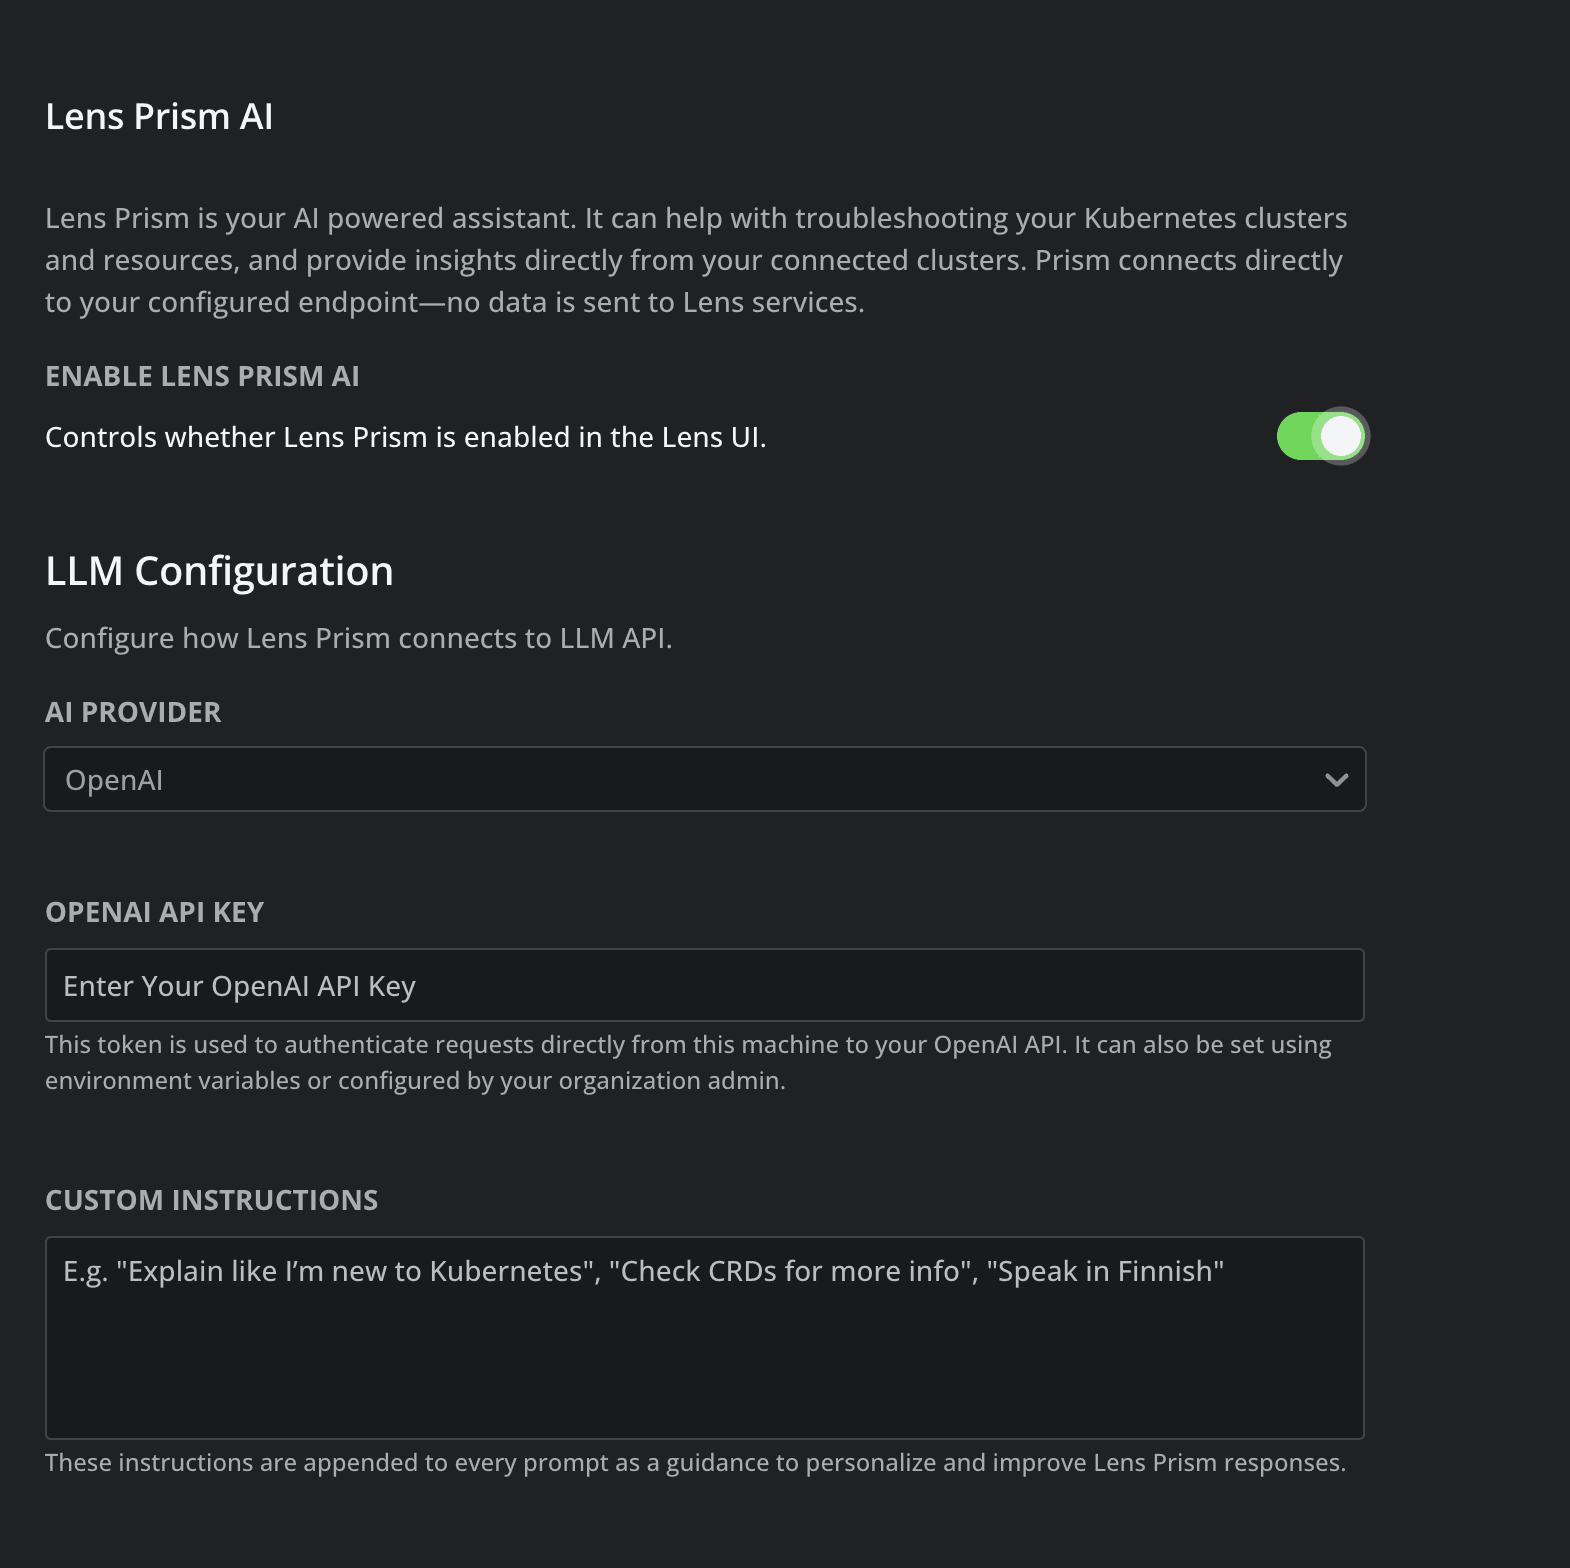This screenshot has height=1568, width=1570.
Task: Click the 'Lens Prism AI' page title
Action: click(158, 116)
